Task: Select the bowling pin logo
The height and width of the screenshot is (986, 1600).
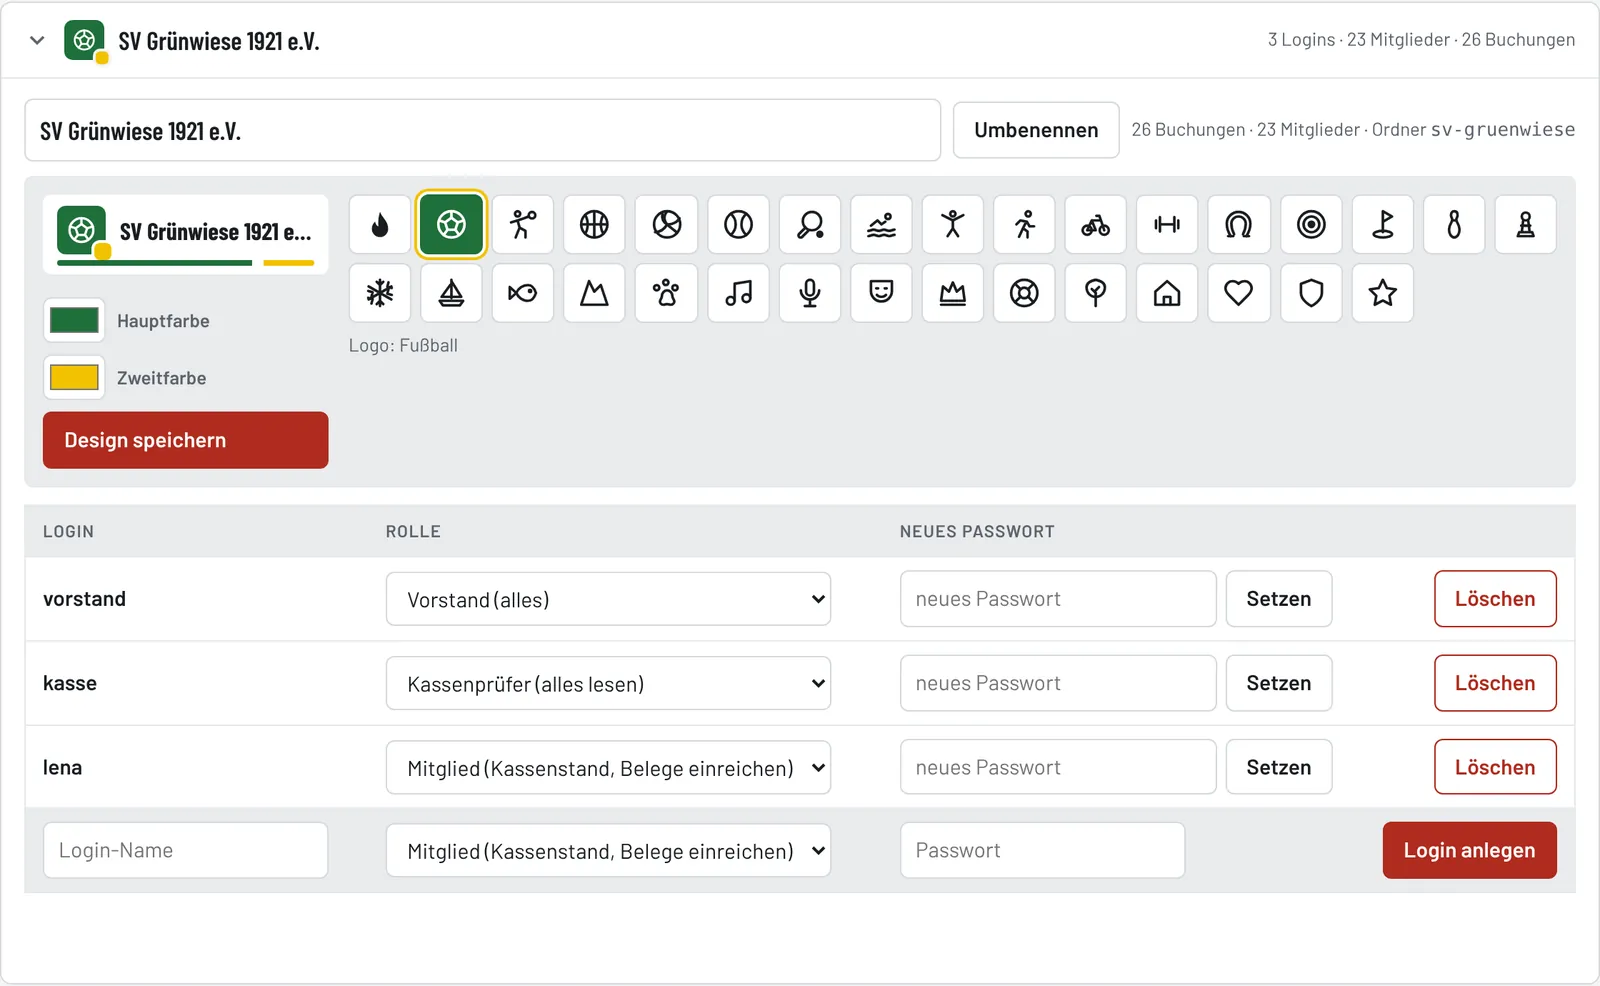Action: 1454,224
